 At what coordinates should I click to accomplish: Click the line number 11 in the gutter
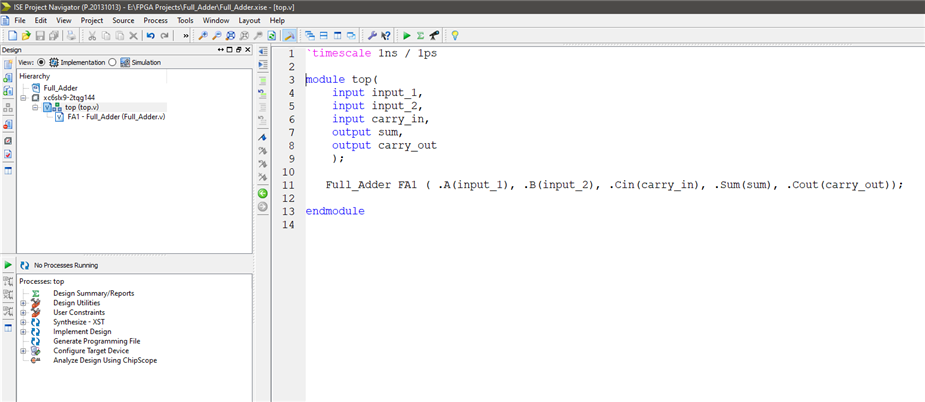(x=288, y=185)
